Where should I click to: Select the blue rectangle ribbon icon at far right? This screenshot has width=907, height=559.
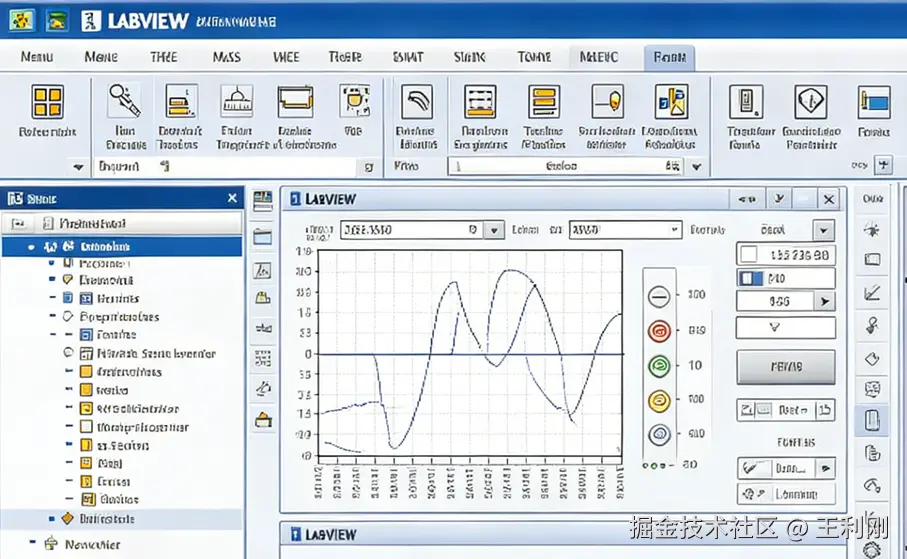(x=873, y=102)
